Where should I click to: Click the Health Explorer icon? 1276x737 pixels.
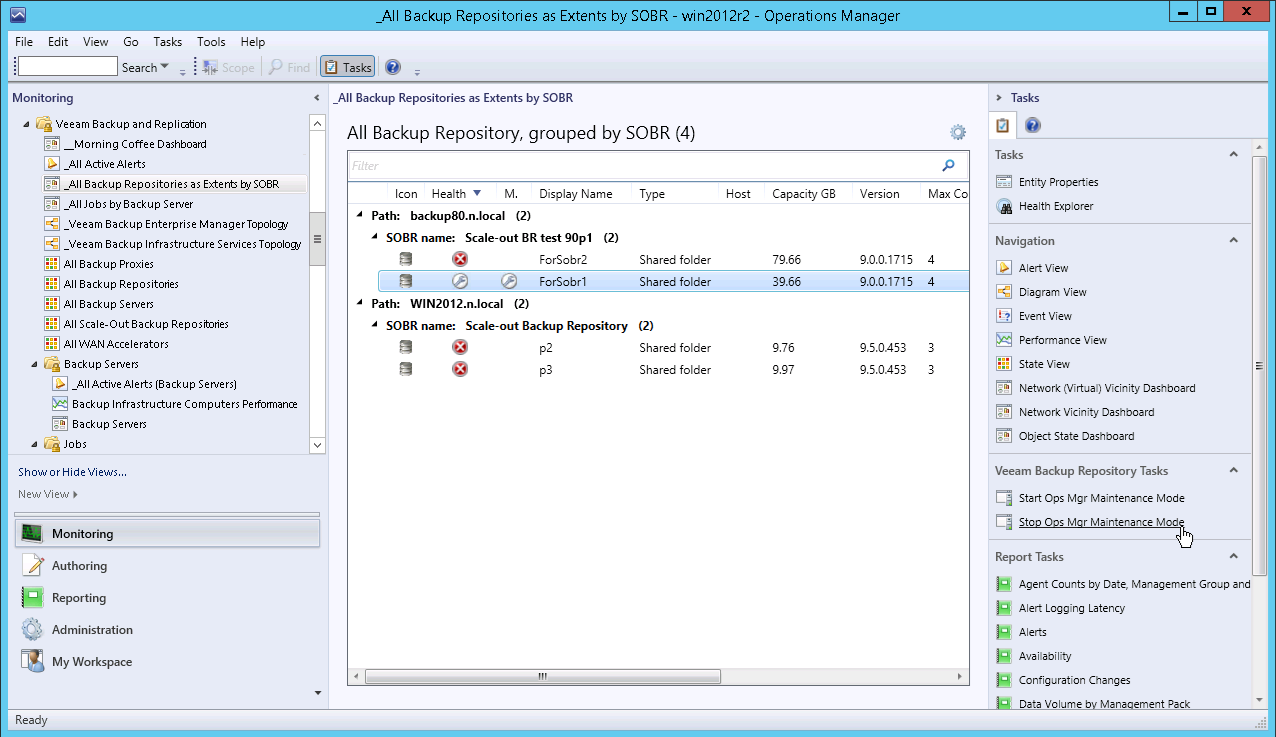(x=1004, y=206)
